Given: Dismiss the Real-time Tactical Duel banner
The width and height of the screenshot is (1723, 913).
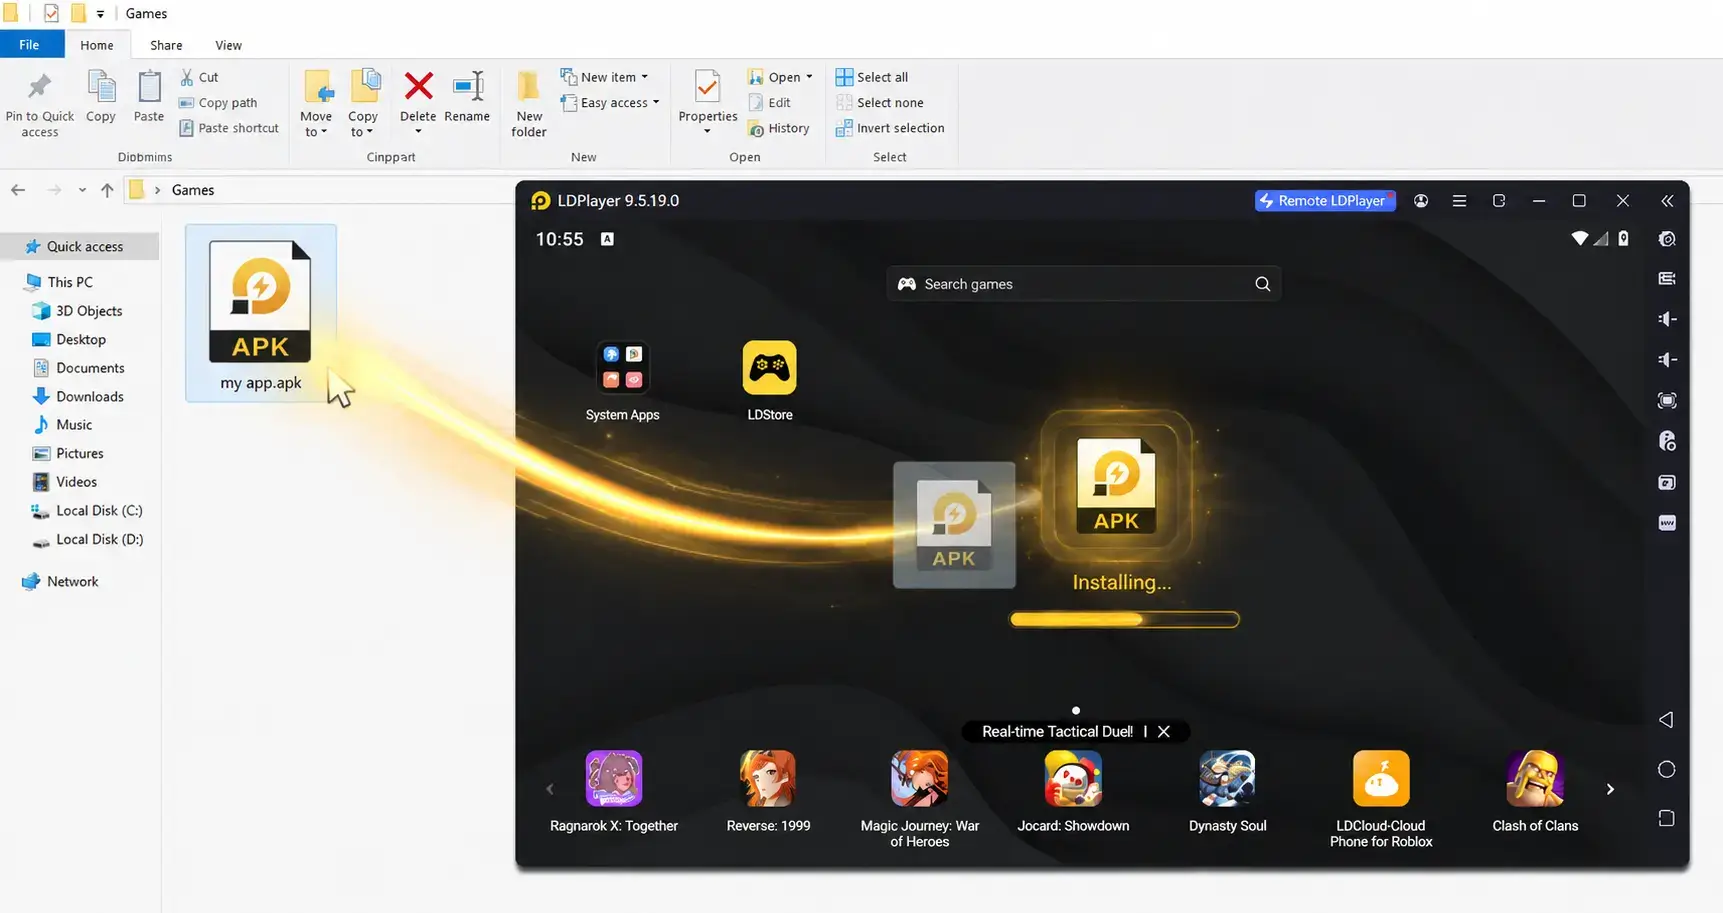Looking at the screenshot, I should pyautogui.click(x=1164, y=732).
